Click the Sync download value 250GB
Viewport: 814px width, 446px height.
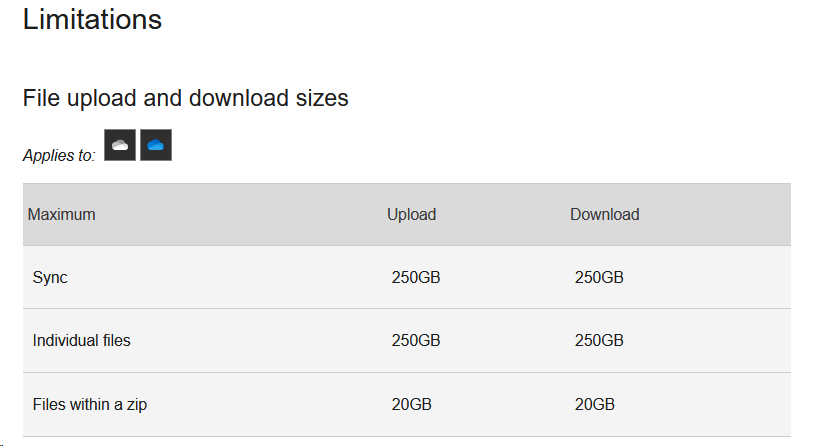599,277
